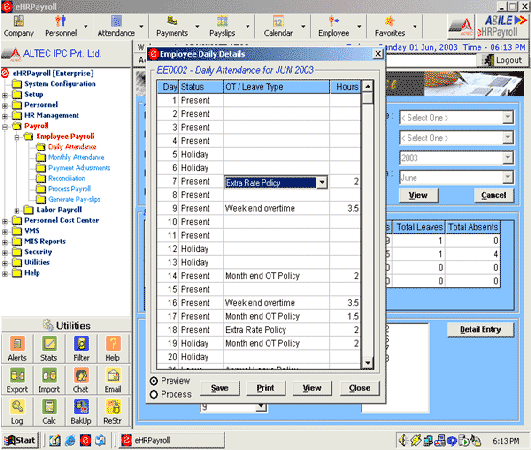
Task: Select Process Payroll in the tree
Action: click(69, 189)
